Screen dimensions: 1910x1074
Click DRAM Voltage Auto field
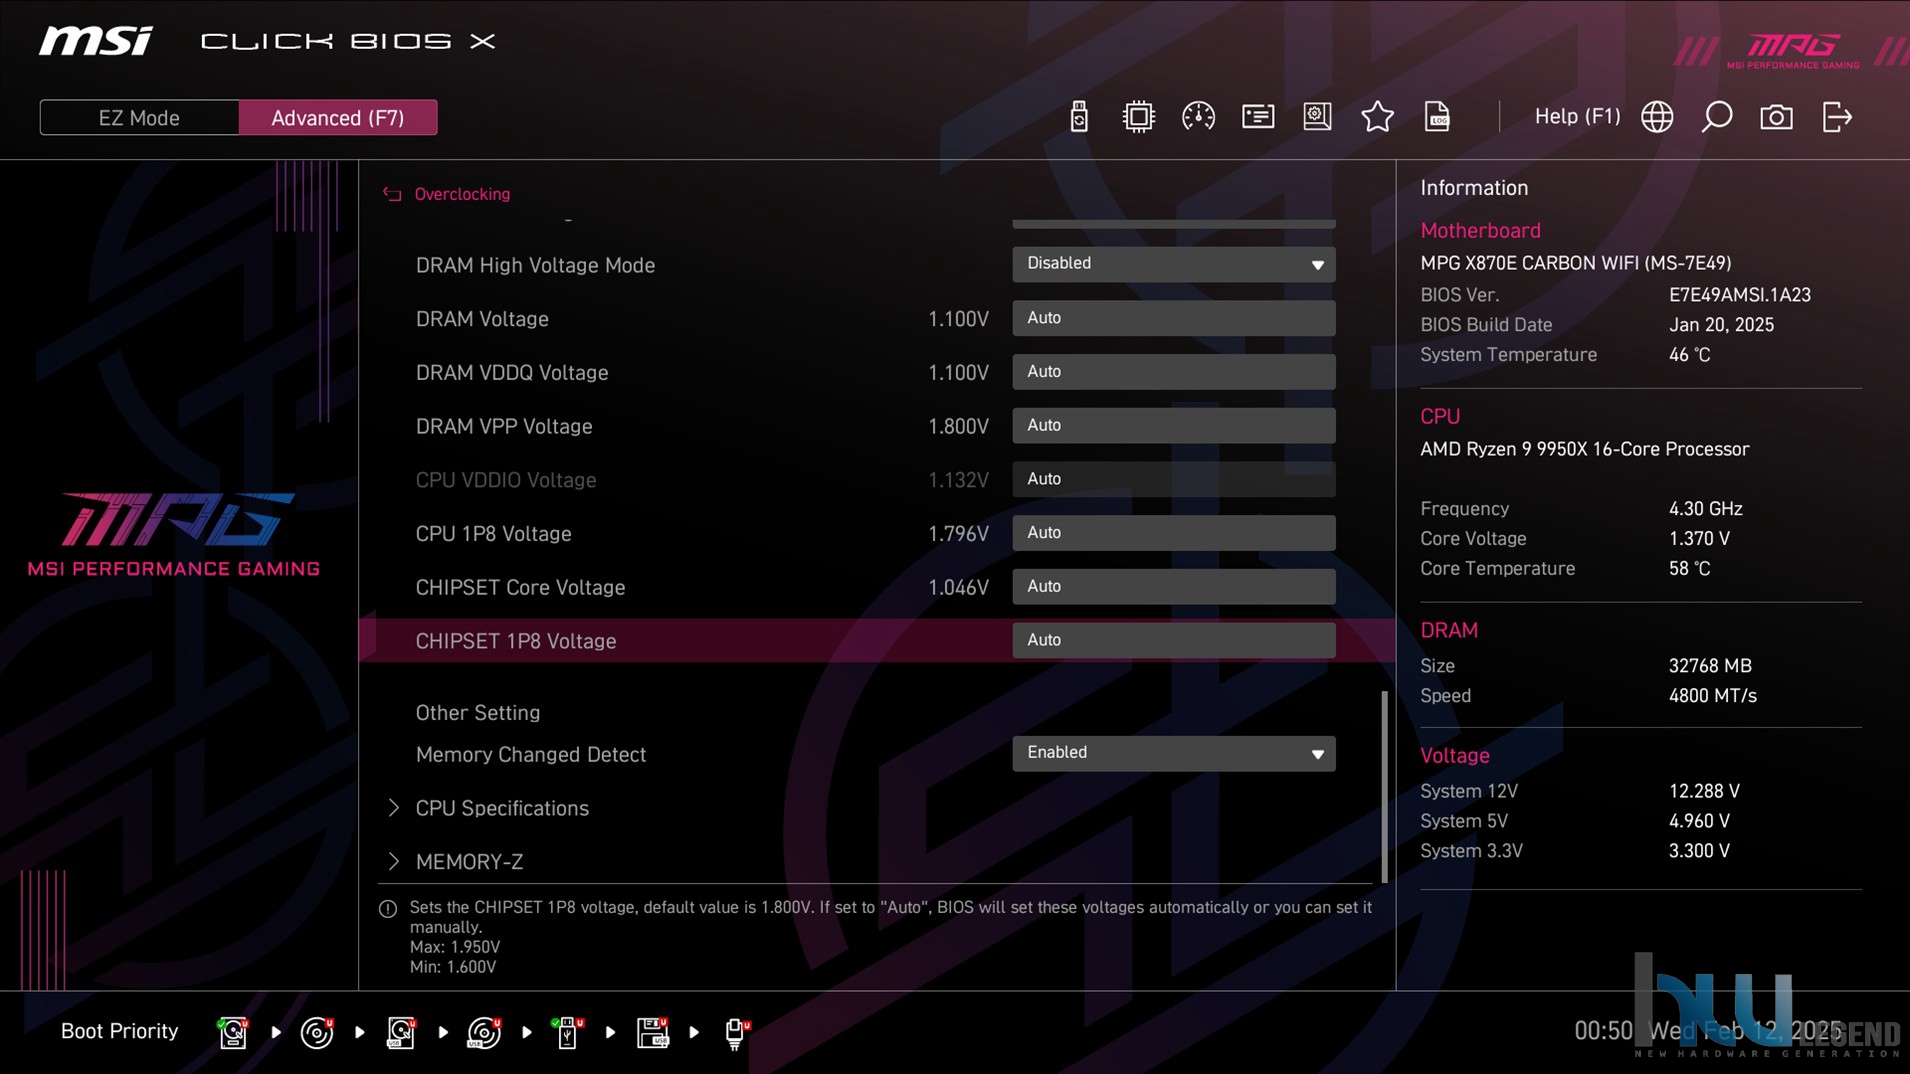click(1173, 318)
